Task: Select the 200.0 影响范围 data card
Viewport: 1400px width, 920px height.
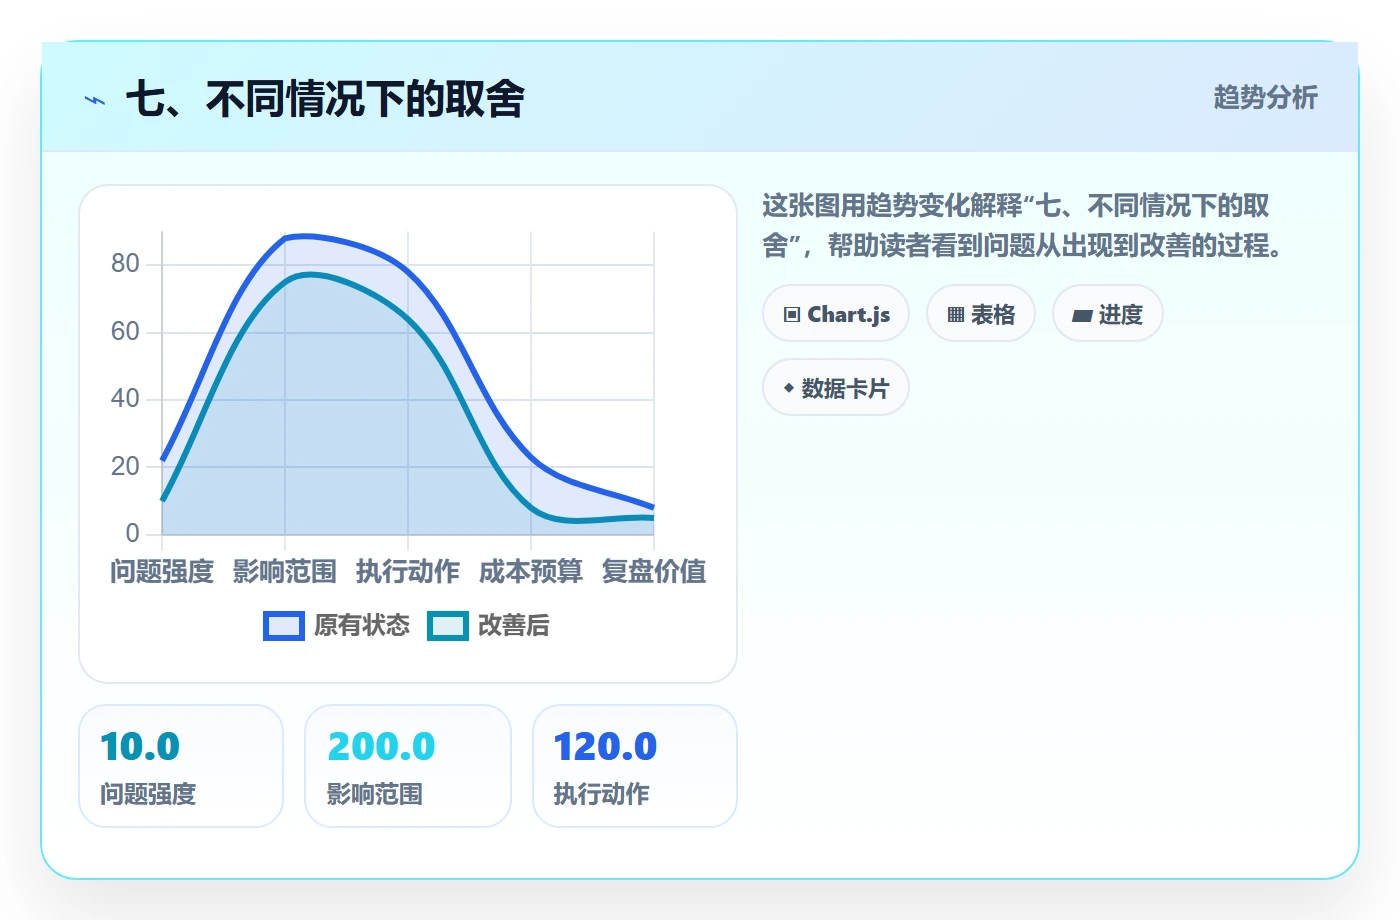Action: 408,767
